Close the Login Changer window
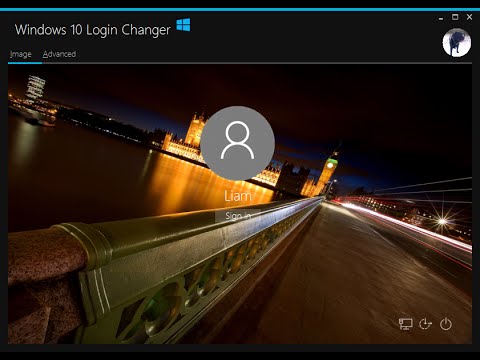Image resolution: width=480 pixels, height=360 pixels. 469,17
